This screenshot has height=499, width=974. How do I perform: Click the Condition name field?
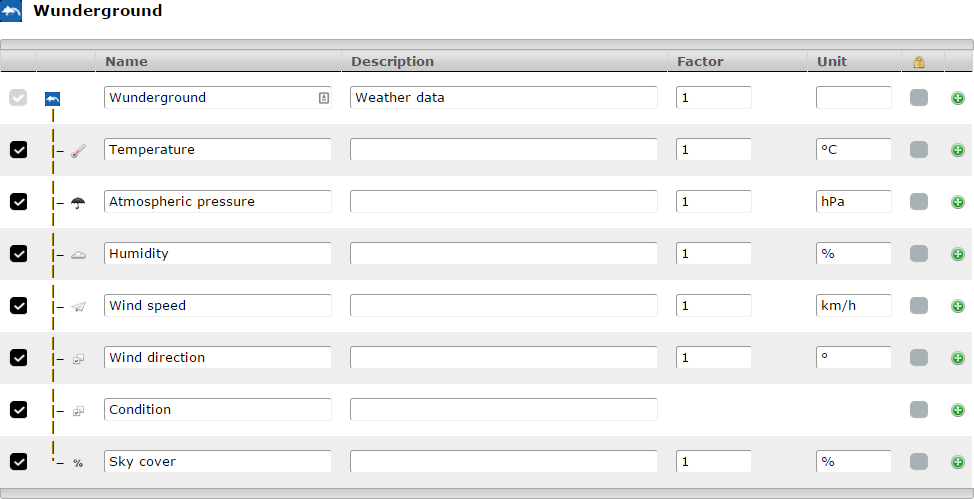pyautogui.click(x=217, y=410)
